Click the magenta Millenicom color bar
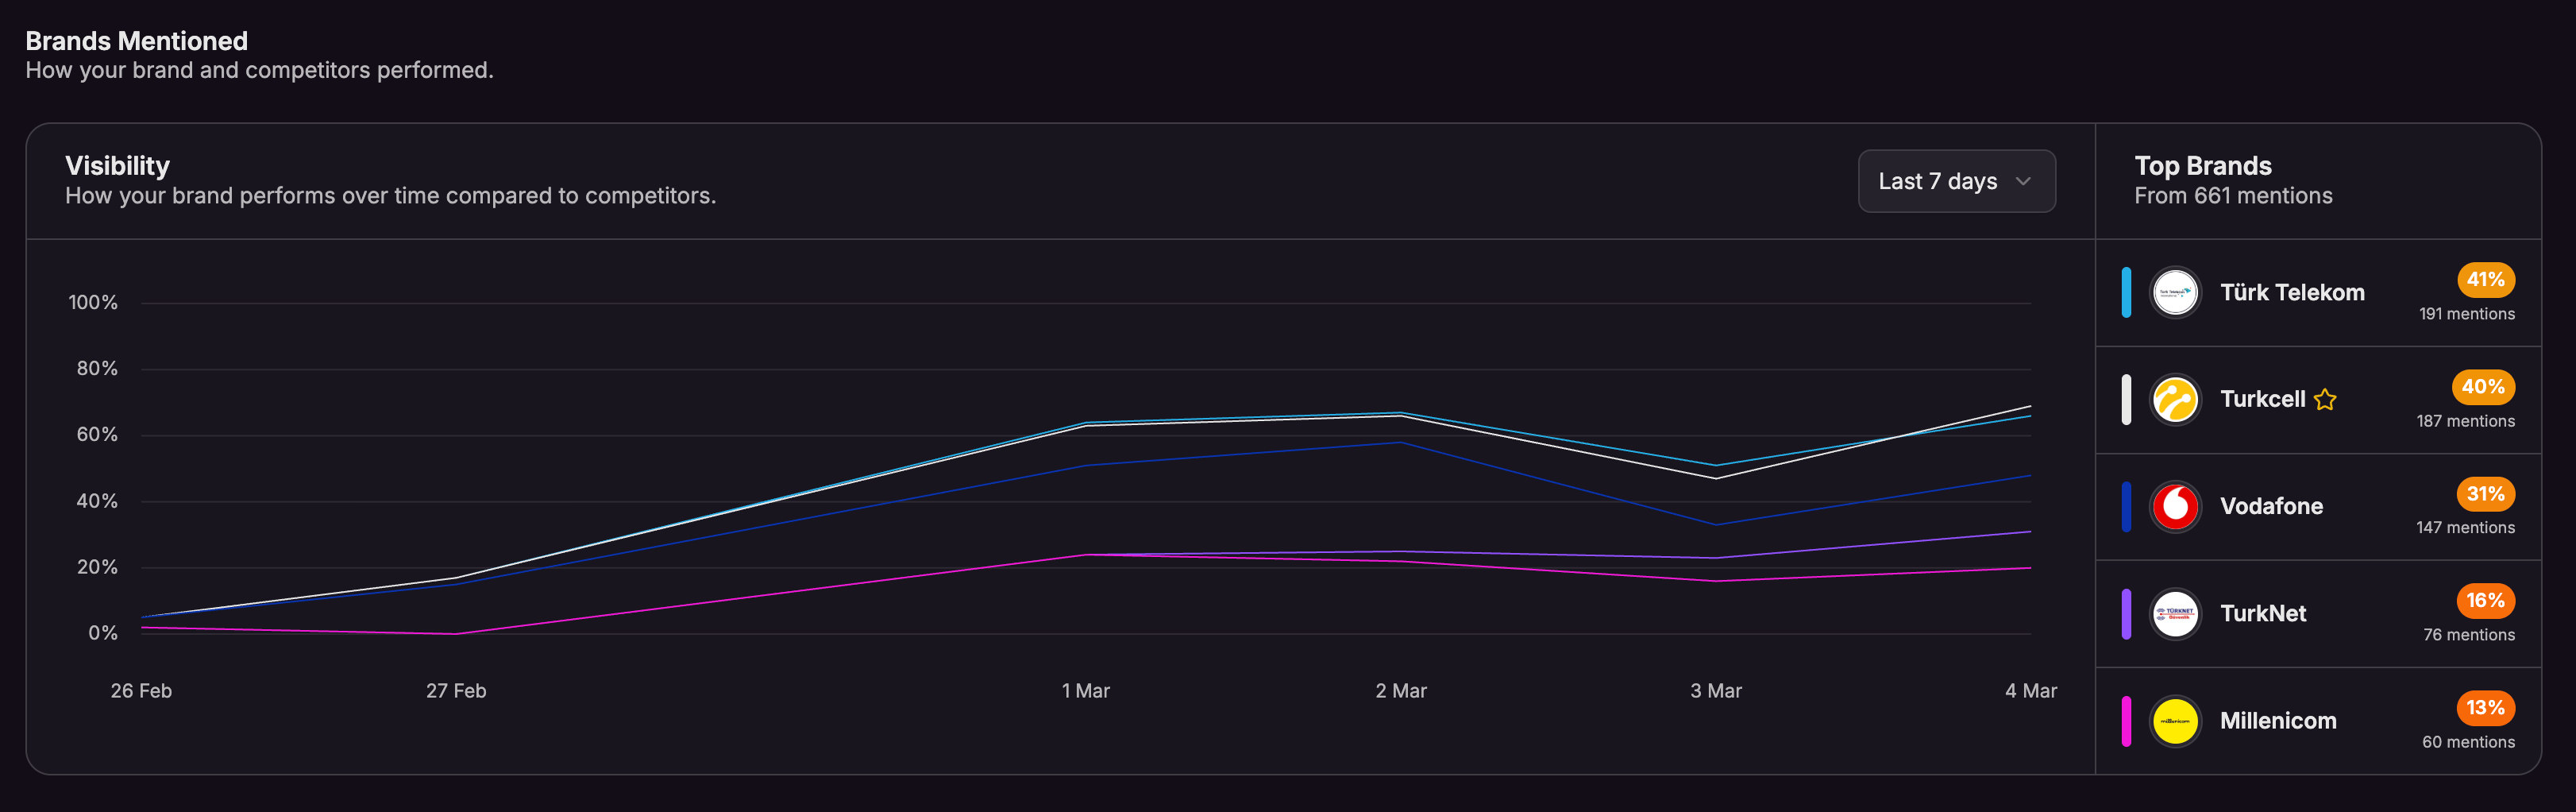 click(2126, 721)
